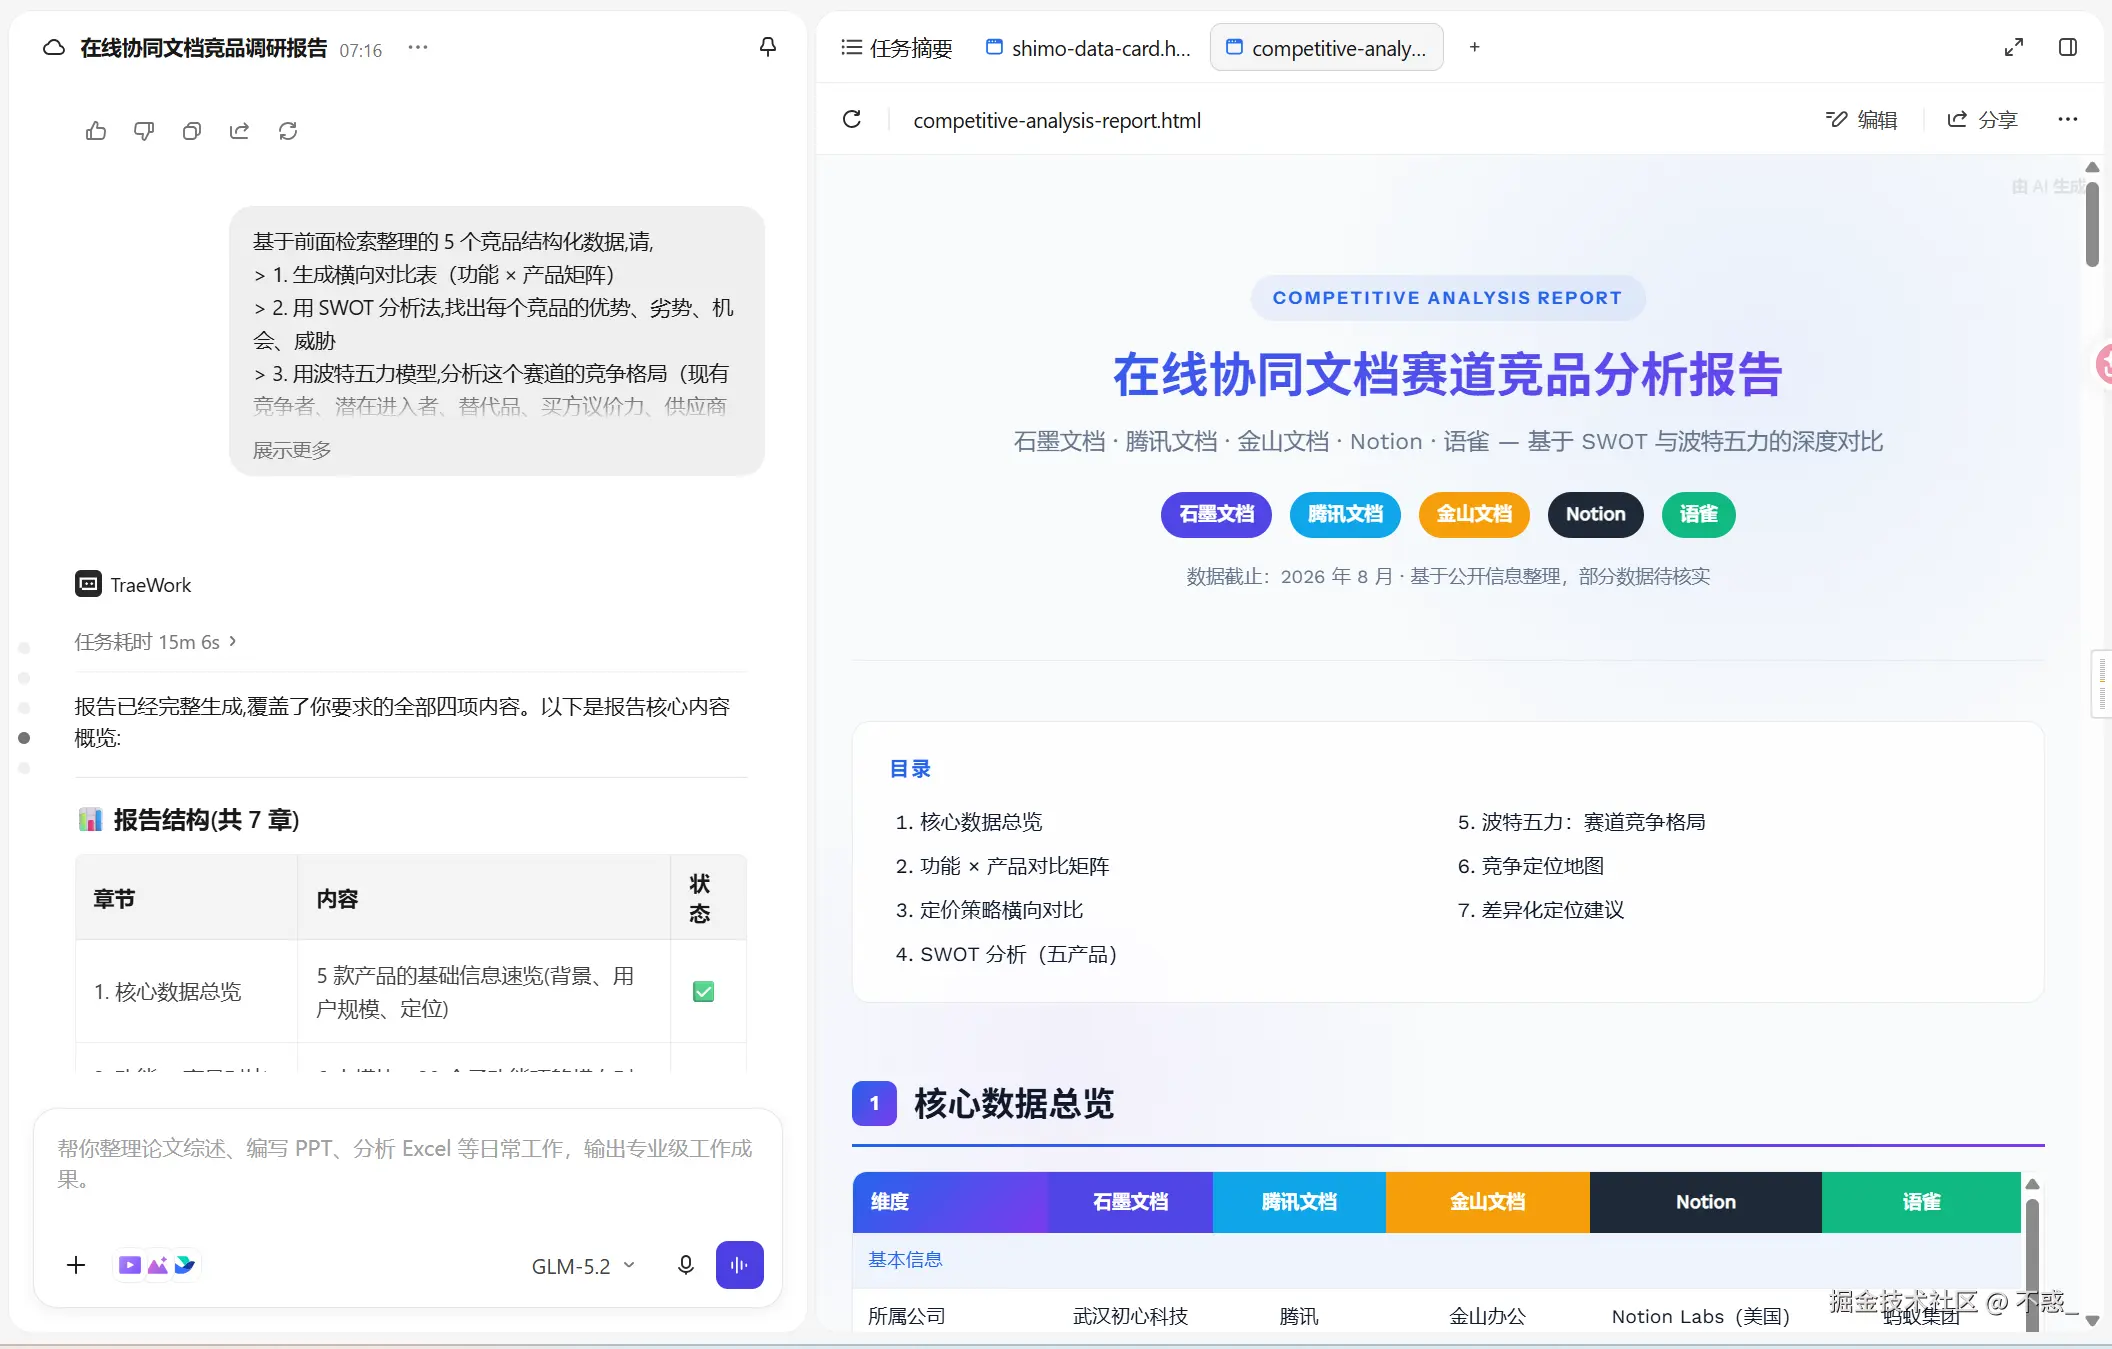Click the Notion table column header
The height and width of the screenshot is (1349, 2112).
[1706, 1202]
